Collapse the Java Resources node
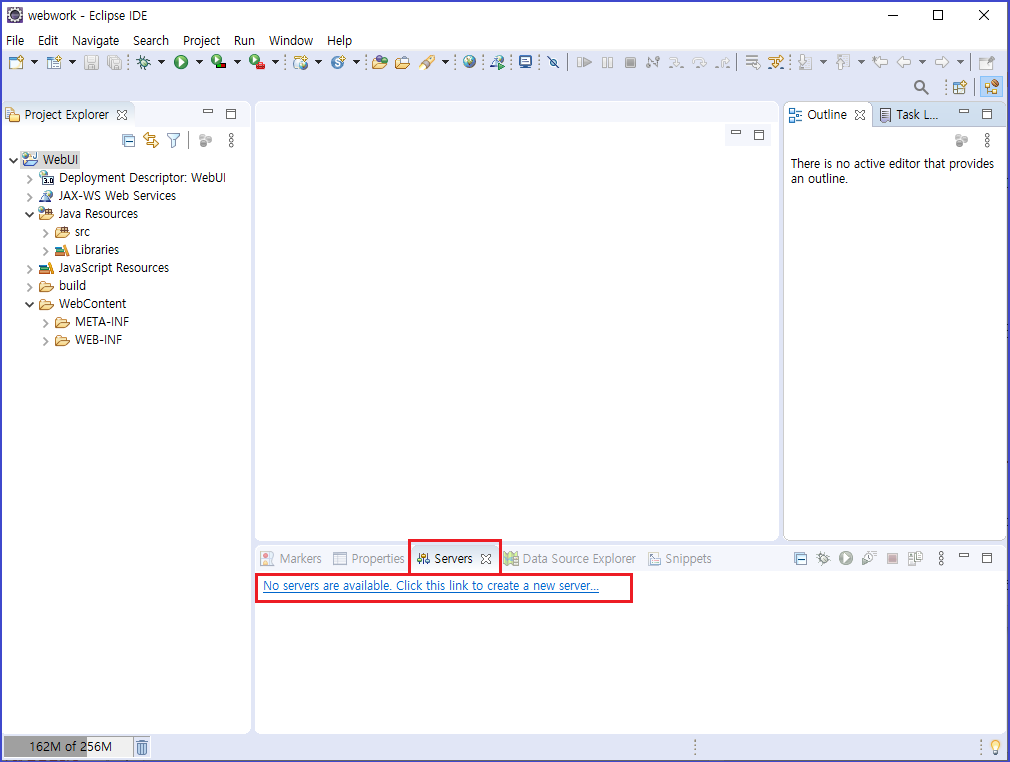This screenshot has width=1010, height=762. [30, 214]
